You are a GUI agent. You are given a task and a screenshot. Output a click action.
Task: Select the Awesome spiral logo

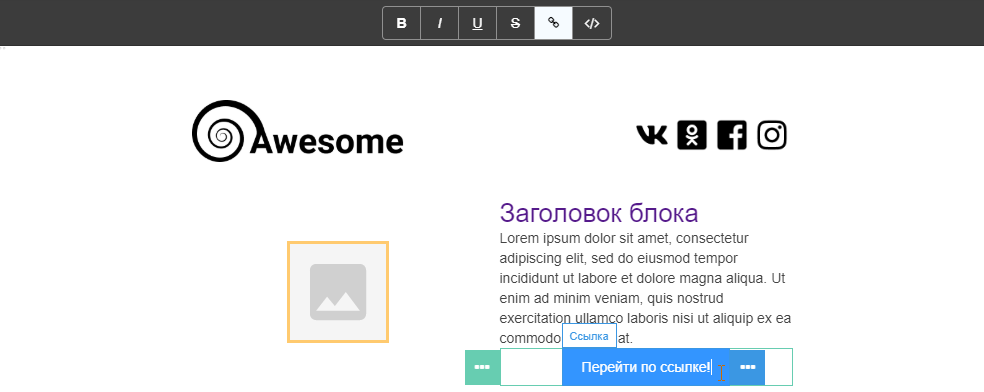click(x=297, y=131)
